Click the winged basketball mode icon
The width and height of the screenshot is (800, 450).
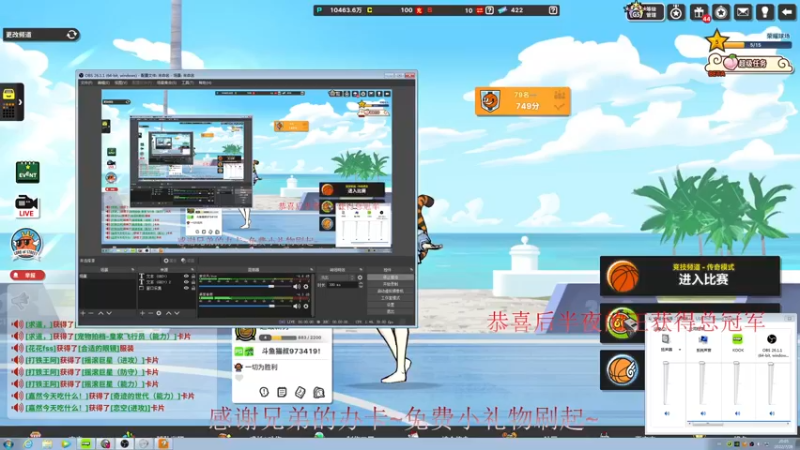coord(622,370)
